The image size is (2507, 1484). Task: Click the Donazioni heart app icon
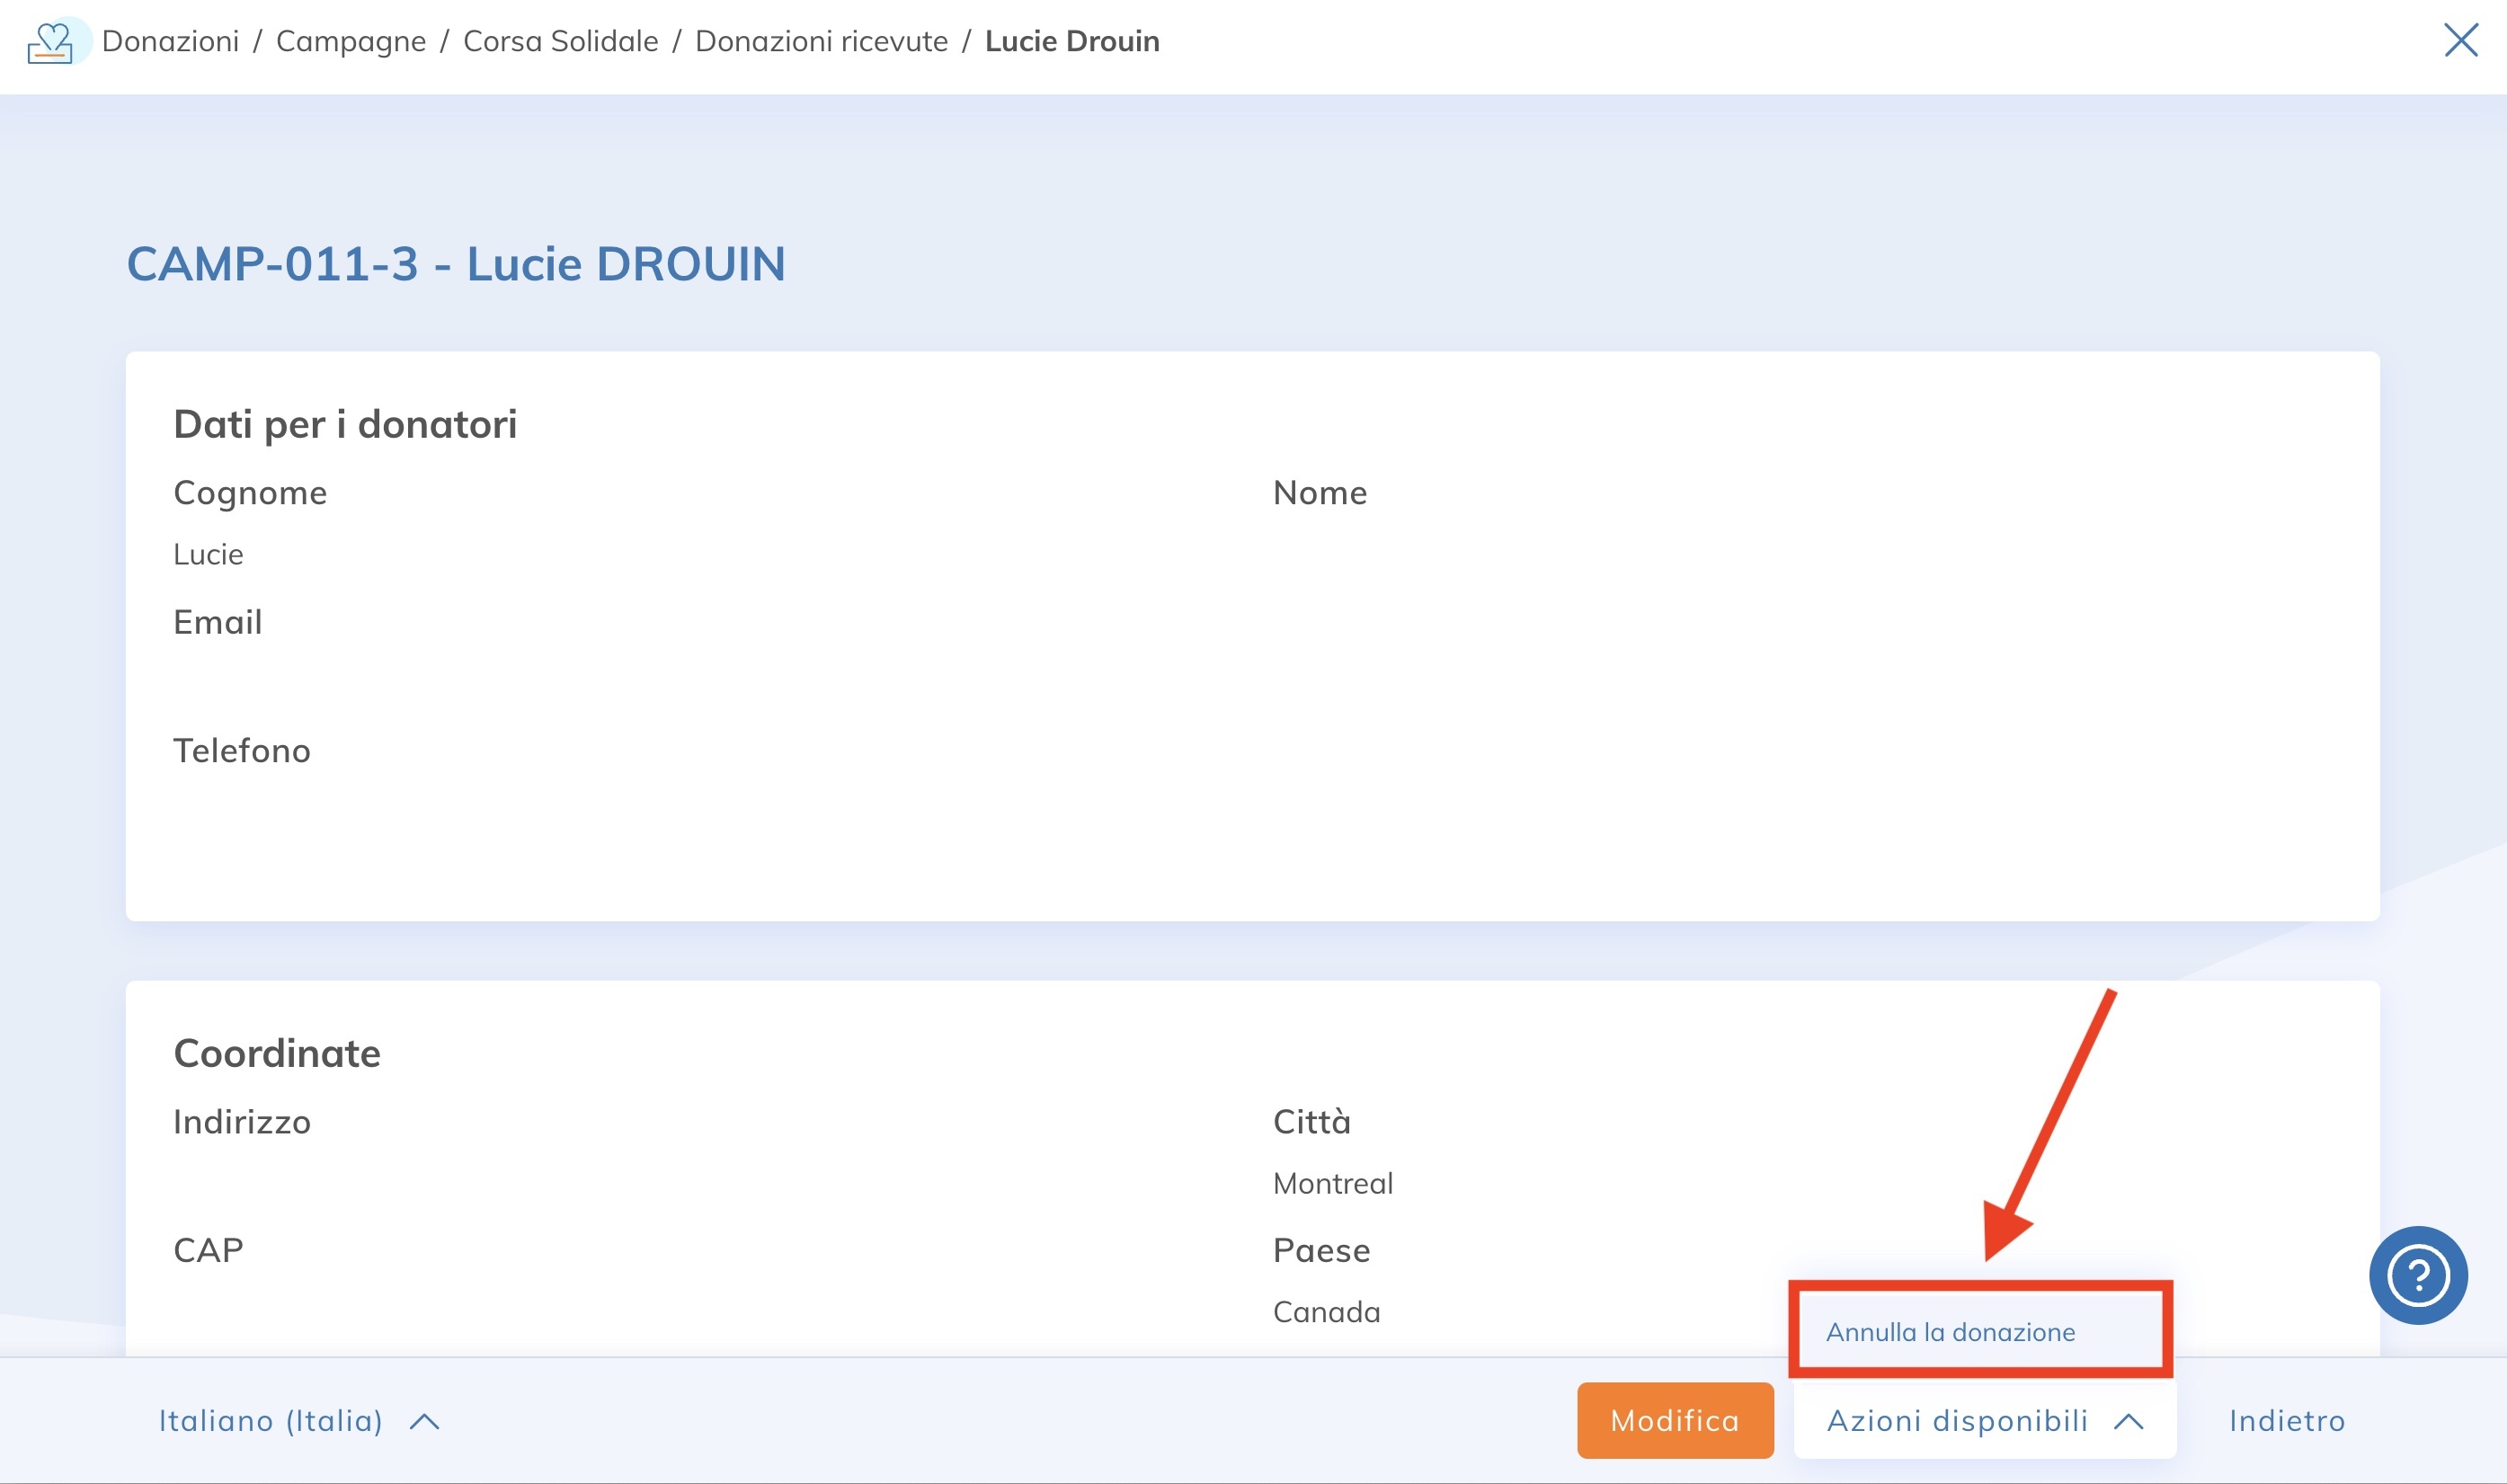tap(50, 42)
